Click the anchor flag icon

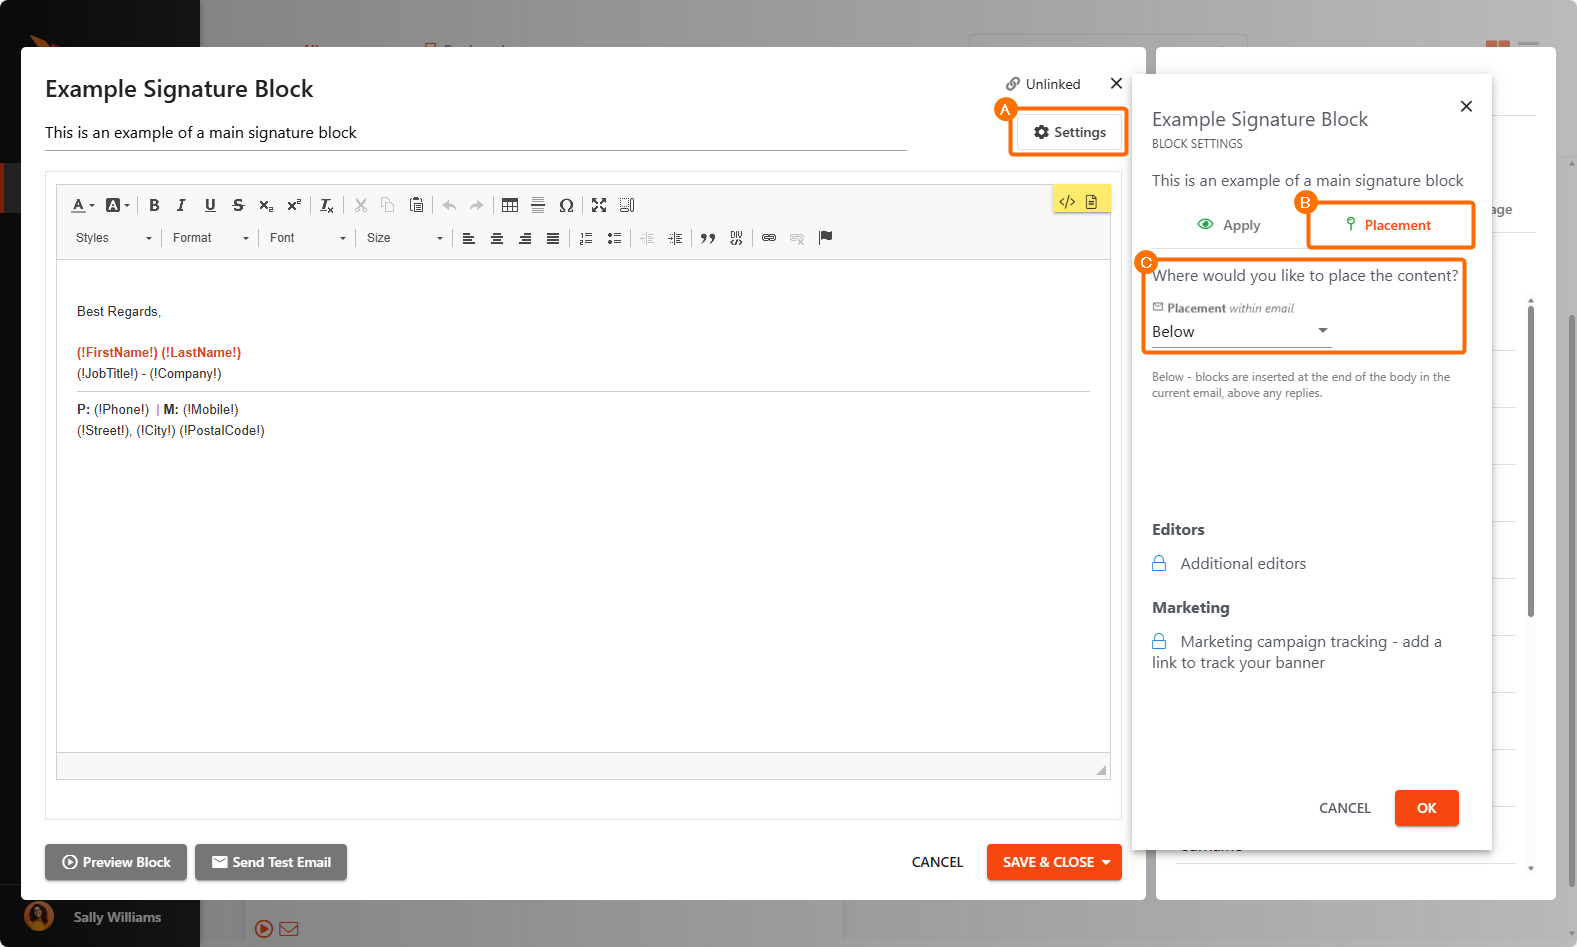tap(825, 238)
